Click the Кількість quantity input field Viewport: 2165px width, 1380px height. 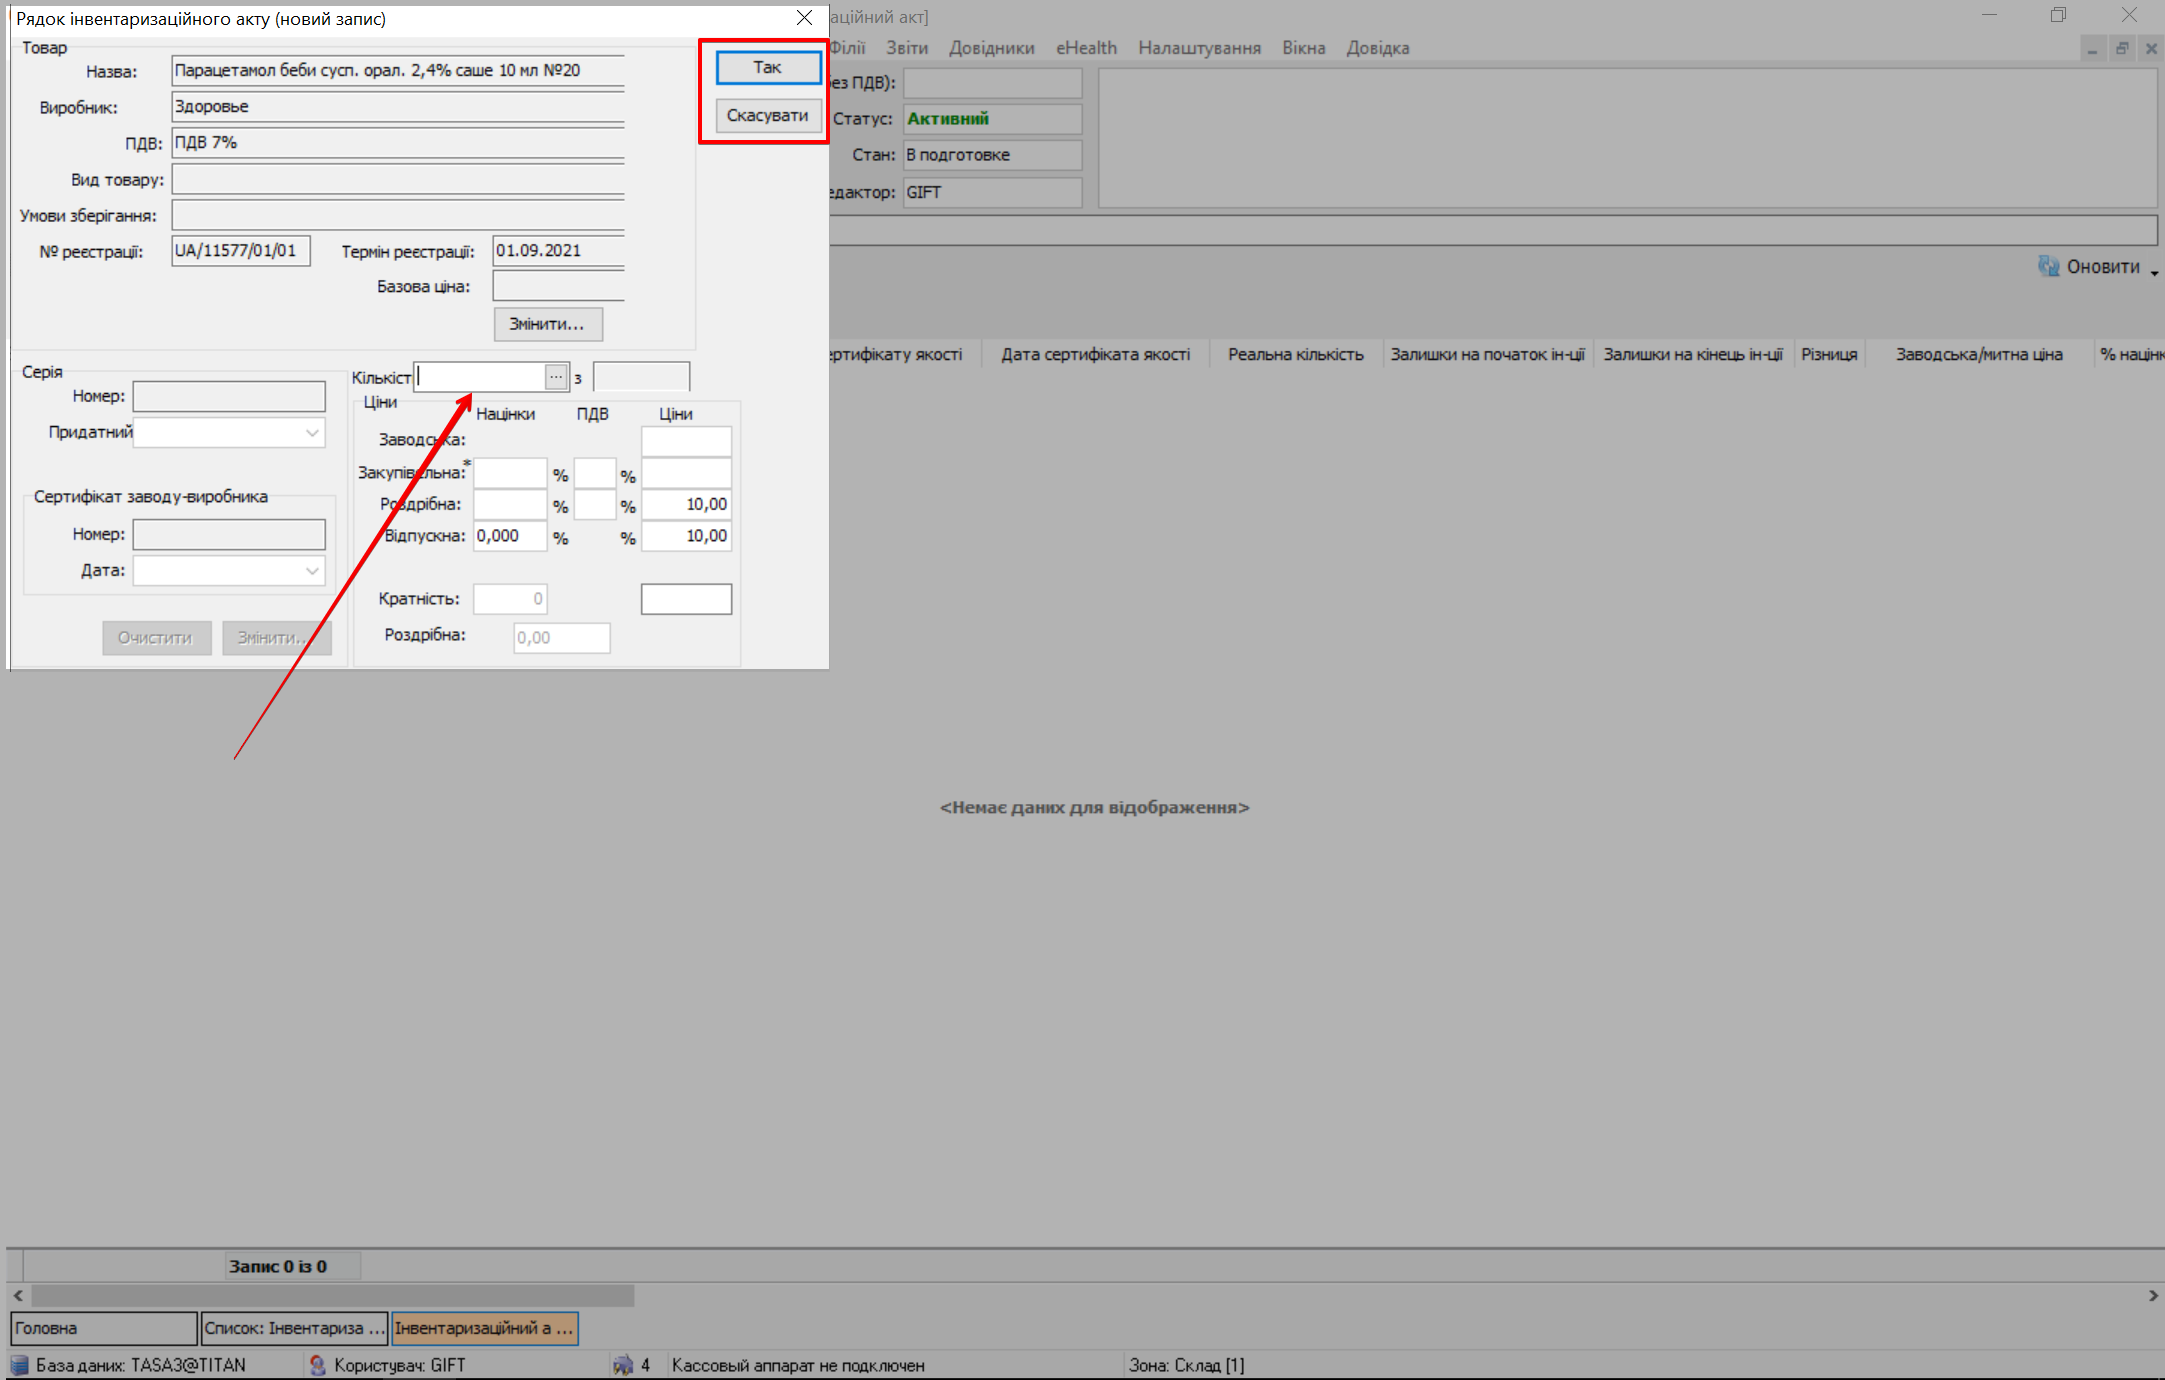pos(480,377)
